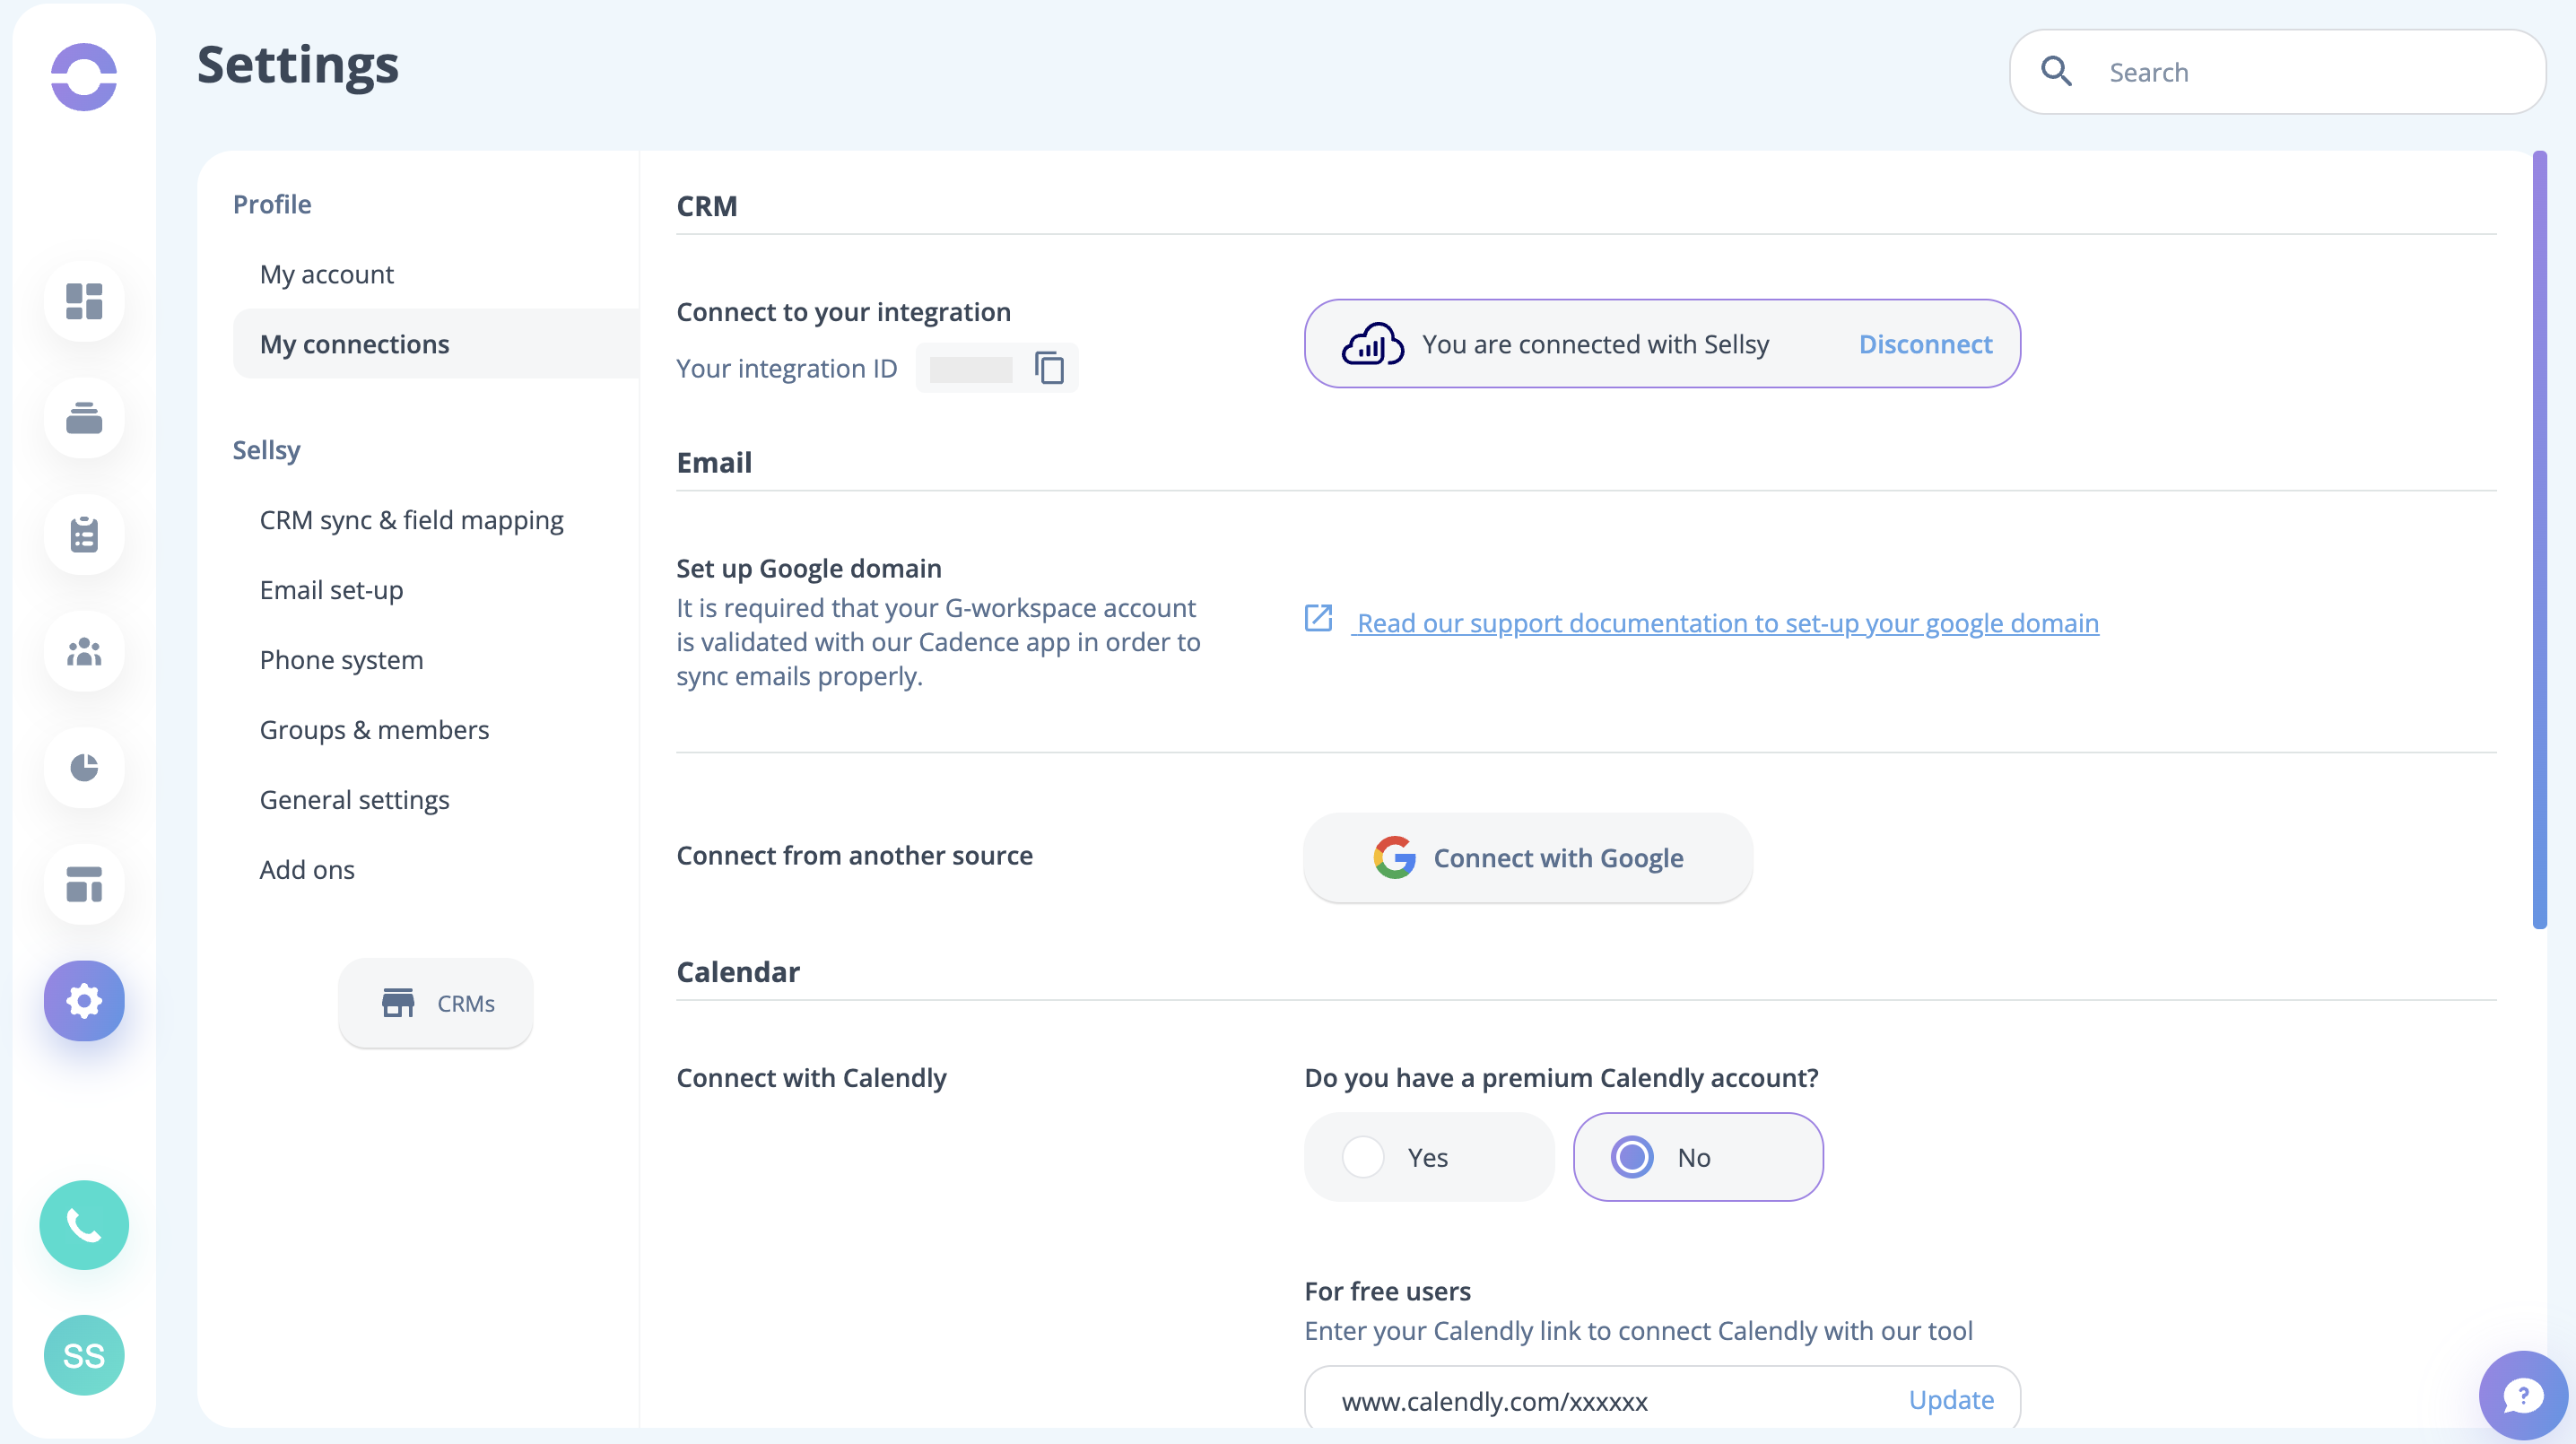2576x1444 pixels.
Task: Click the CRMs button
Action: [x=436, y=1003]
